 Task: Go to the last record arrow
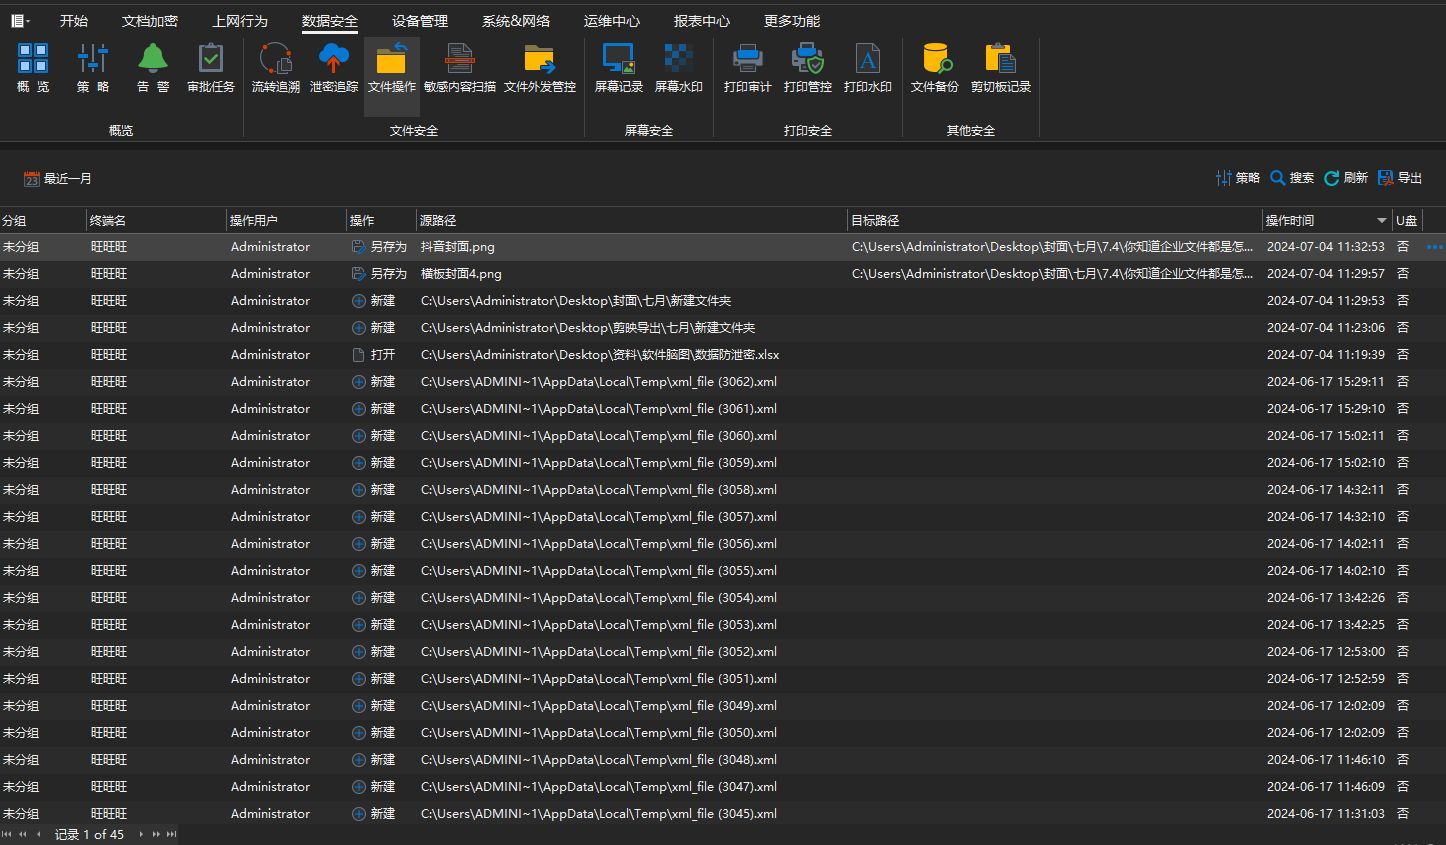click(172, 834)
